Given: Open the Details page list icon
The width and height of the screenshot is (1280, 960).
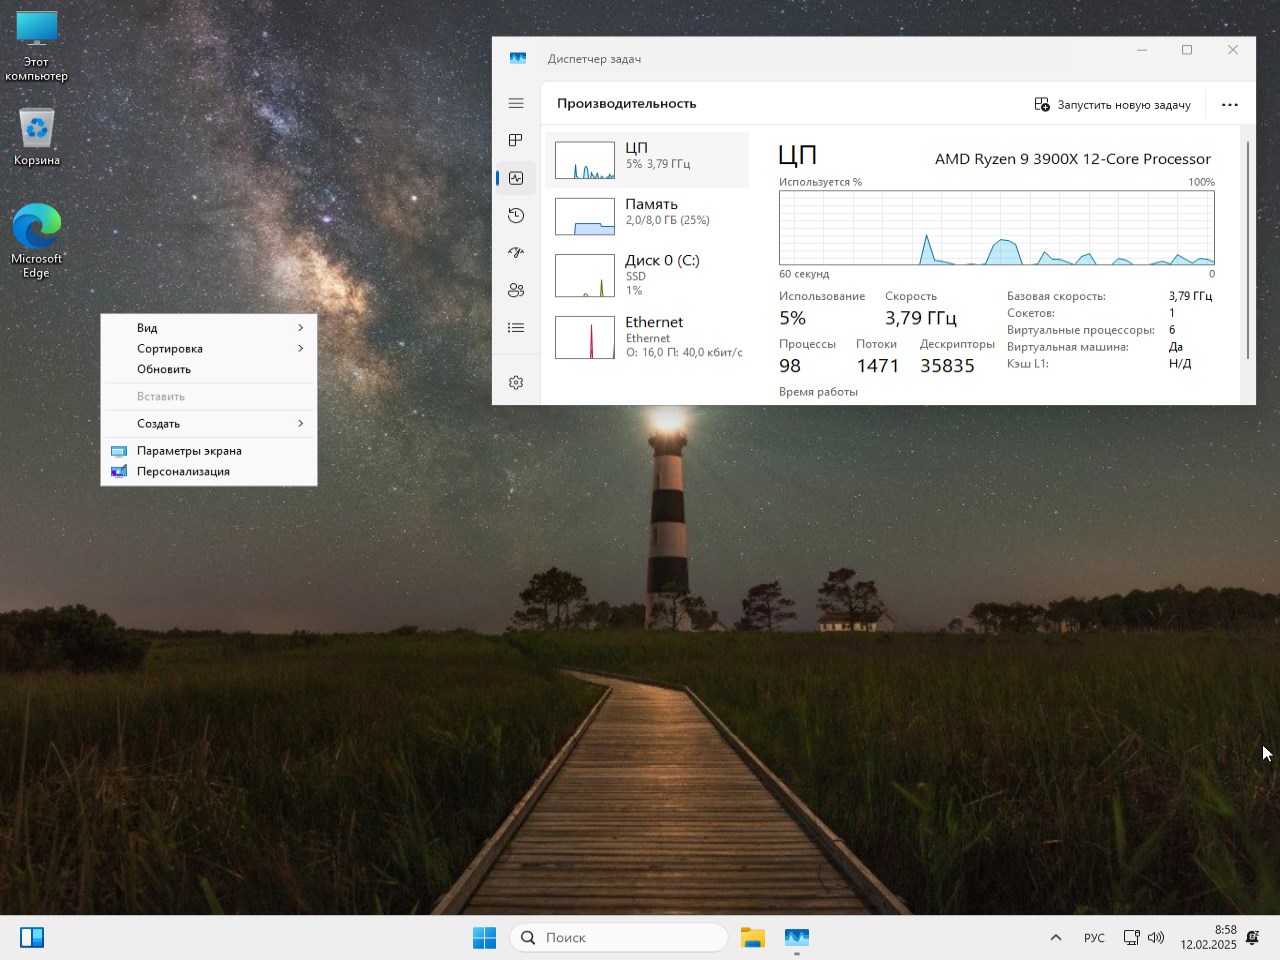Looking at the screenshot, I should click(x=516, y=327).
